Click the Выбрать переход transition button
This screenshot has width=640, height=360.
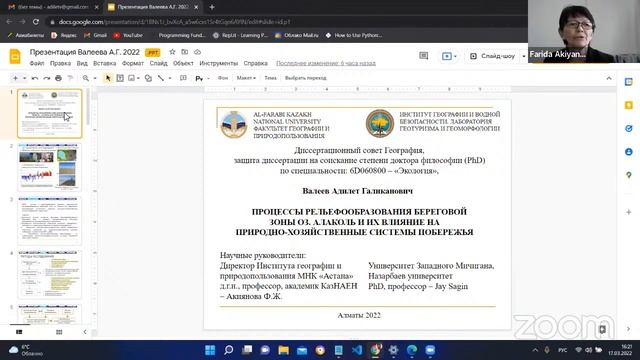click(x=305, y=78)
